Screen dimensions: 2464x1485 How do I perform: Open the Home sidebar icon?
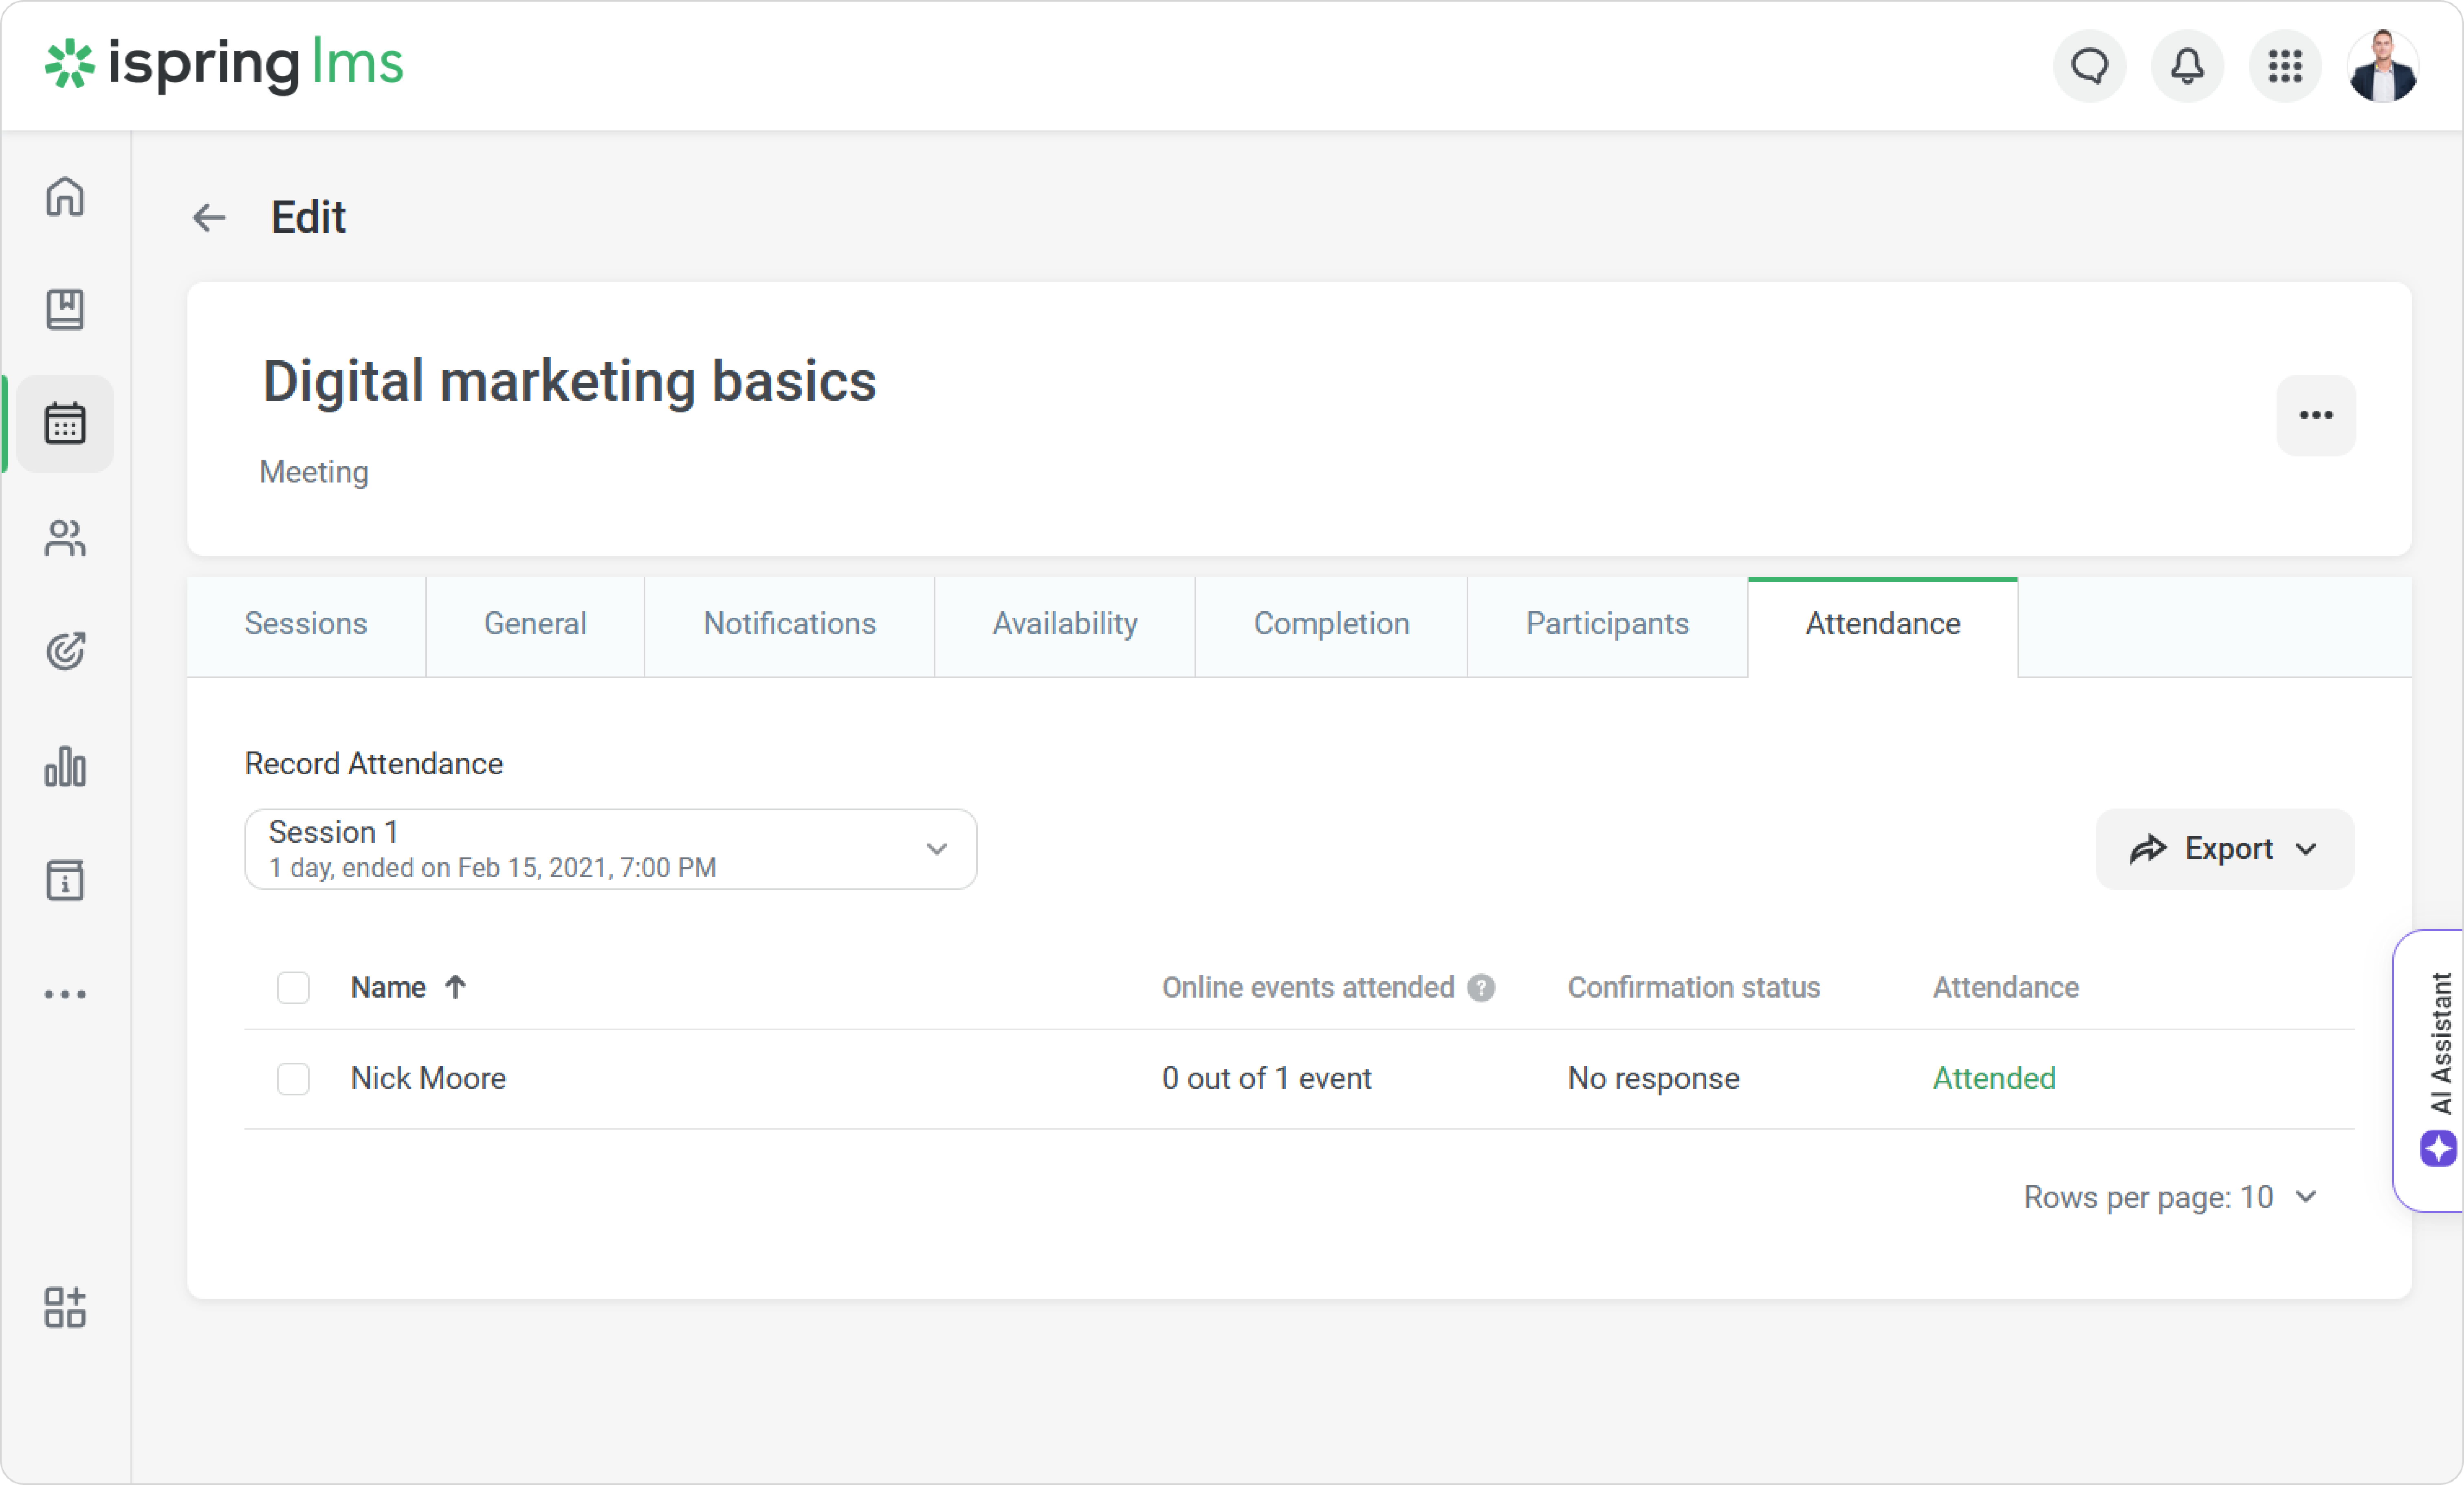coord(65,196)
